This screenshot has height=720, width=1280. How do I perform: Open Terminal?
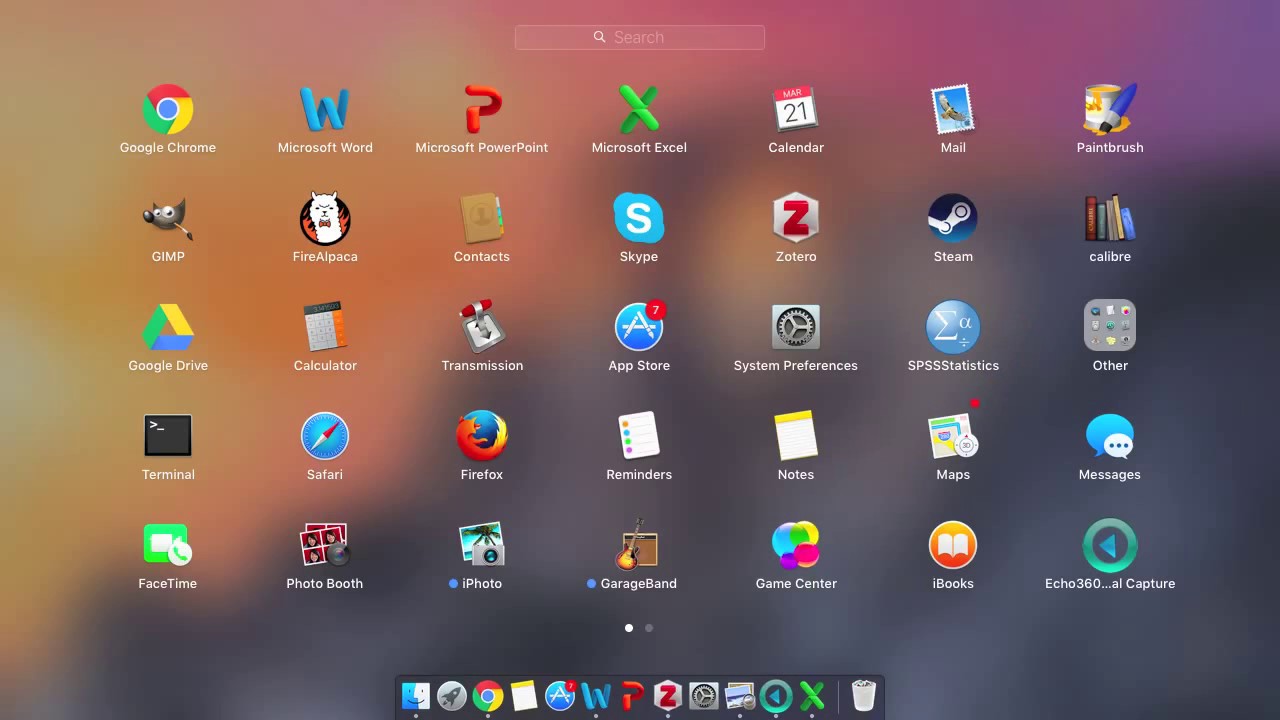tap(168, 437)
